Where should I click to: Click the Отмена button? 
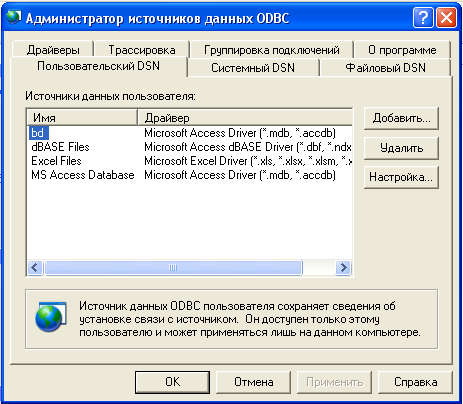[x=254, y=382]
